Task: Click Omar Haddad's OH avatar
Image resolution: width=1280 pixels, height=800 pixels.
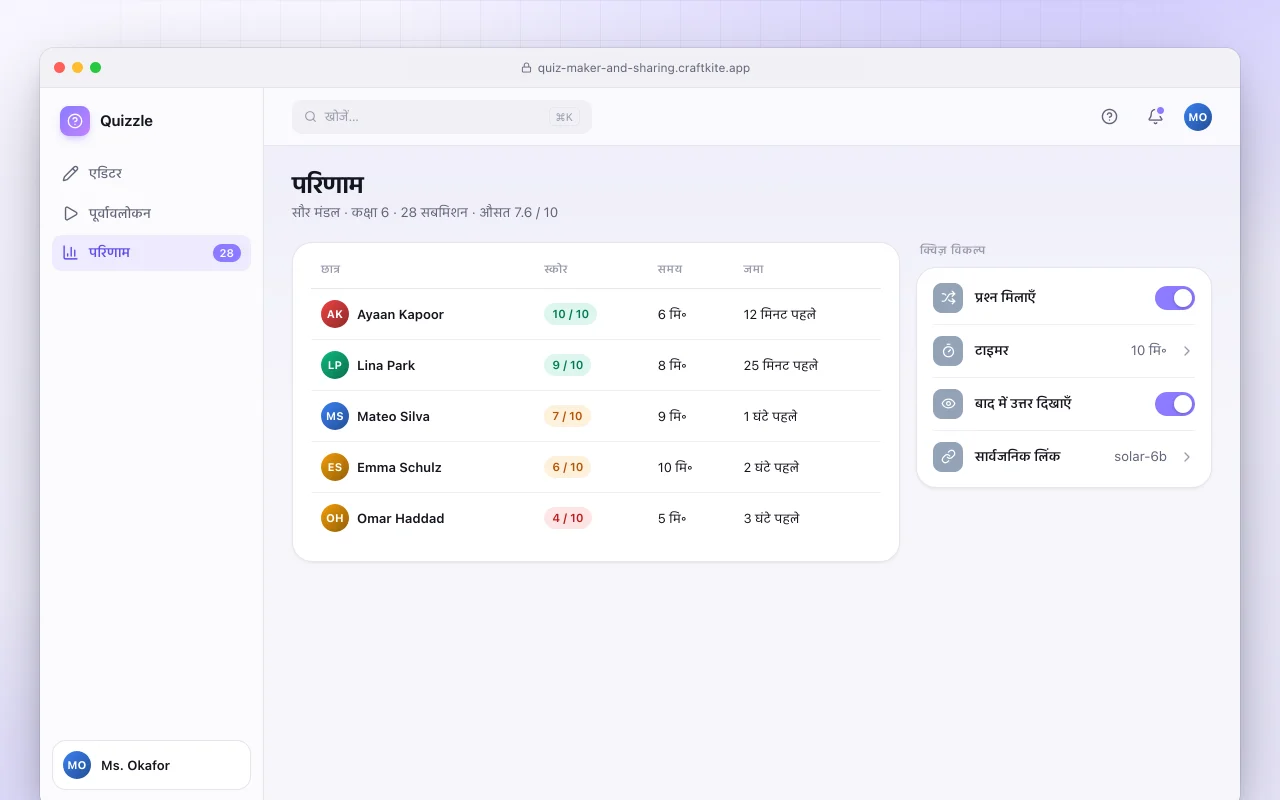Action: tap(335, 518)
